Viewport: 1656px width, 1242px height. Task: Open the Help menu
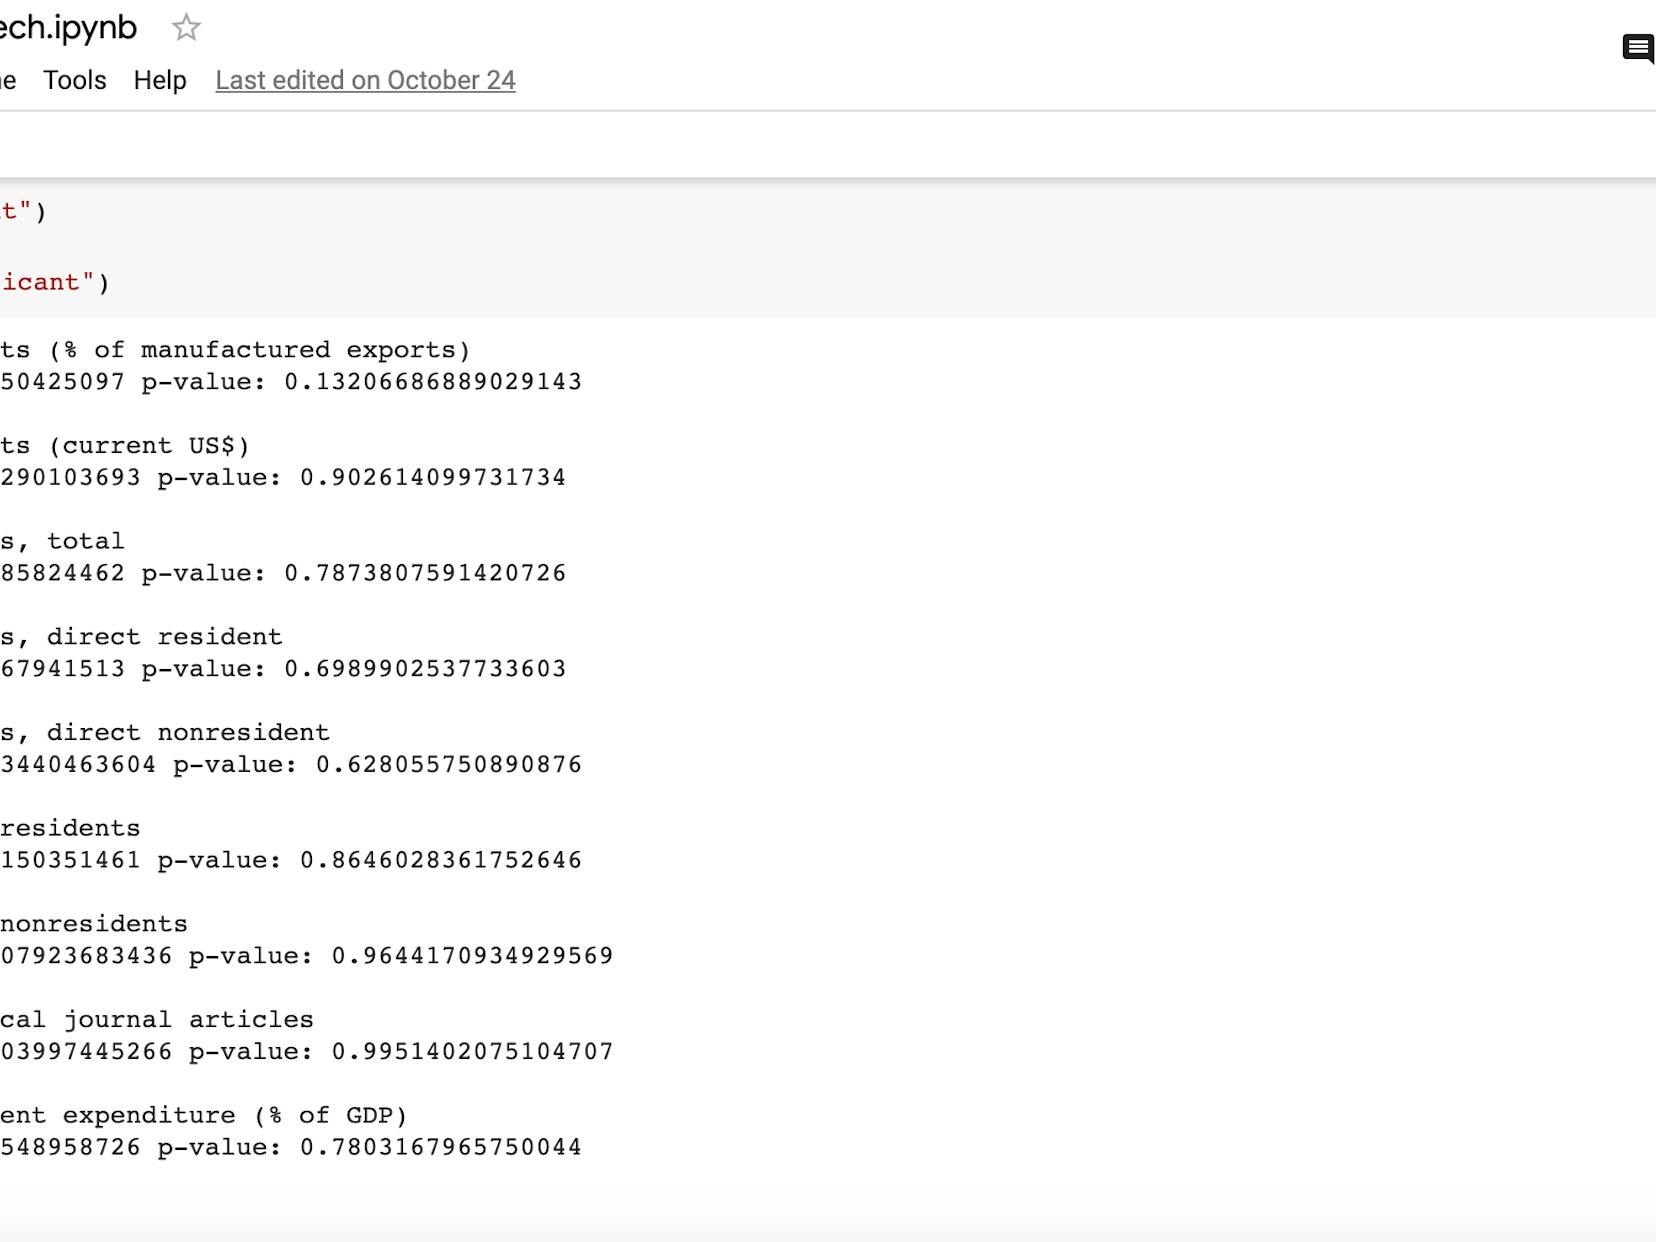[159, 80]
